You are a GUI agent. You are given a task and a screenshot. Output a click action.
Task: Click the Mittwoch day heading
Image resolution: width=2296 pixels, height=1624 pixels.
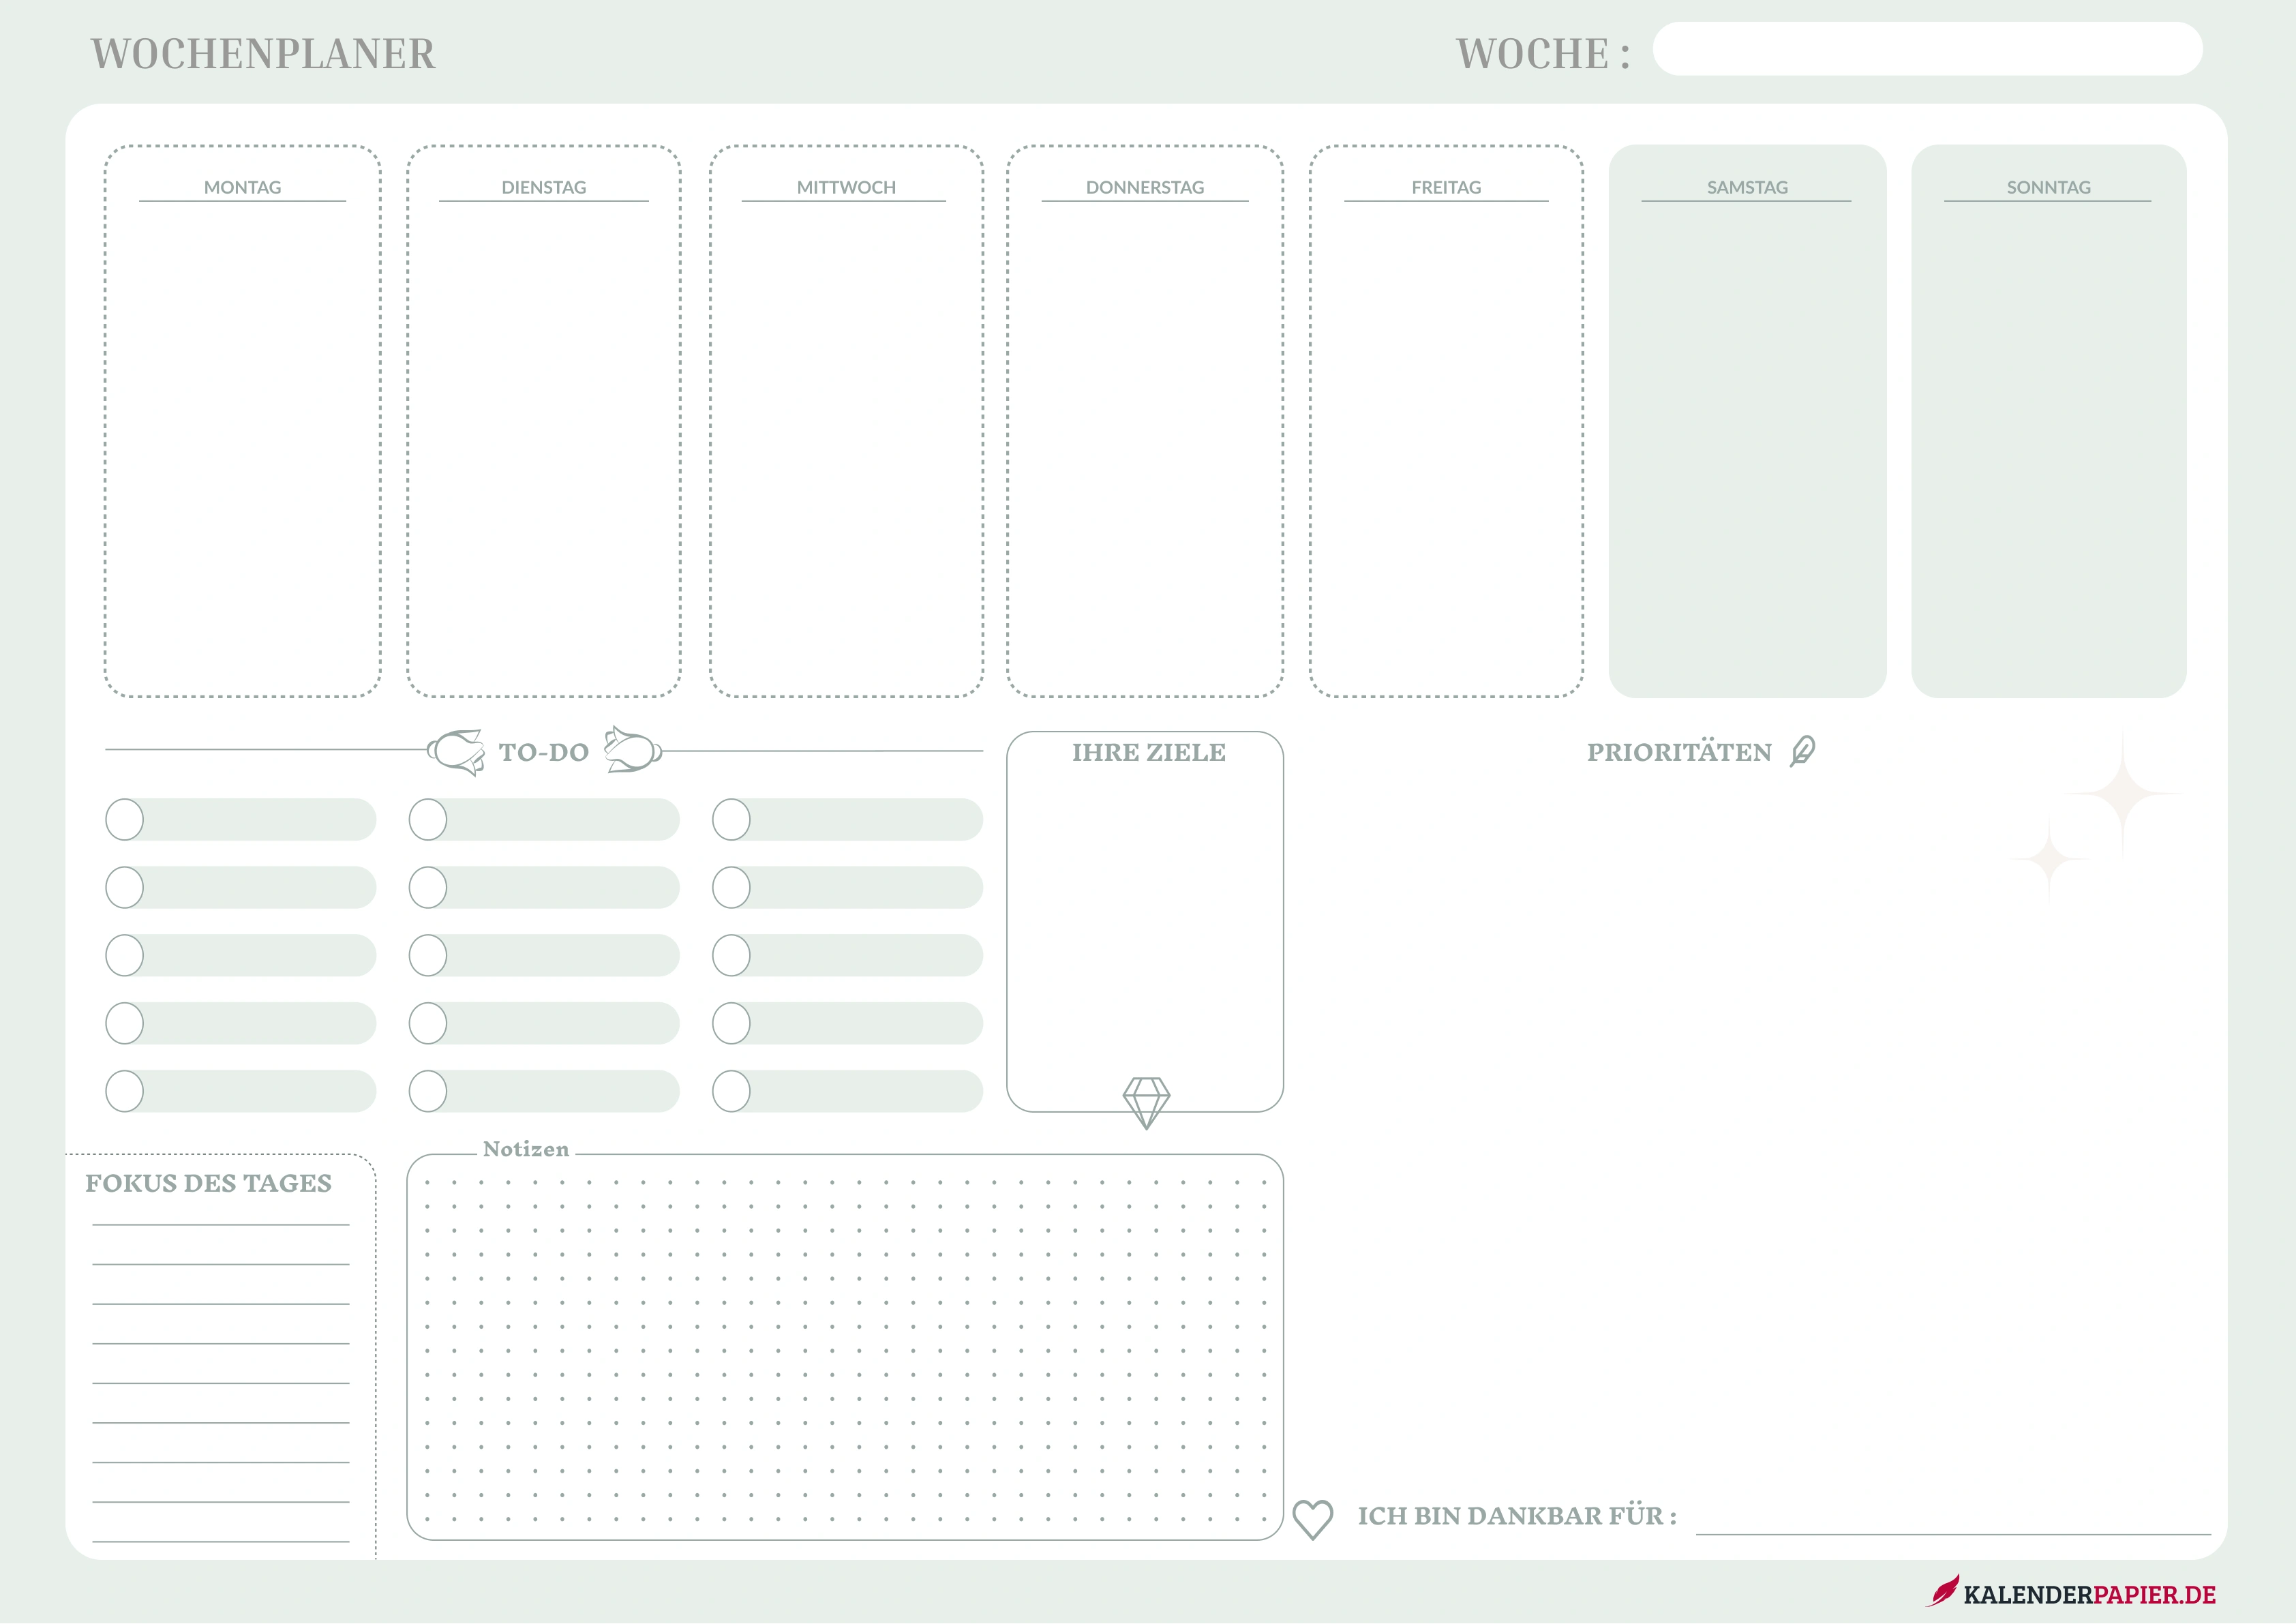[846, 187]
